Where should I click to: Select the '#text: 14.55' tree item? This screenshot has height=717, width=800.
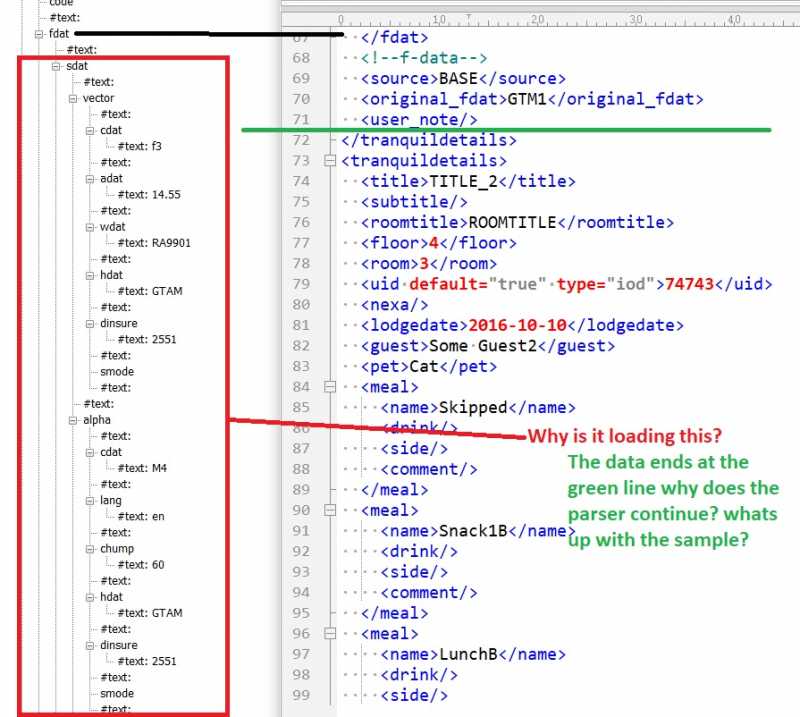[x=148, y=195]
